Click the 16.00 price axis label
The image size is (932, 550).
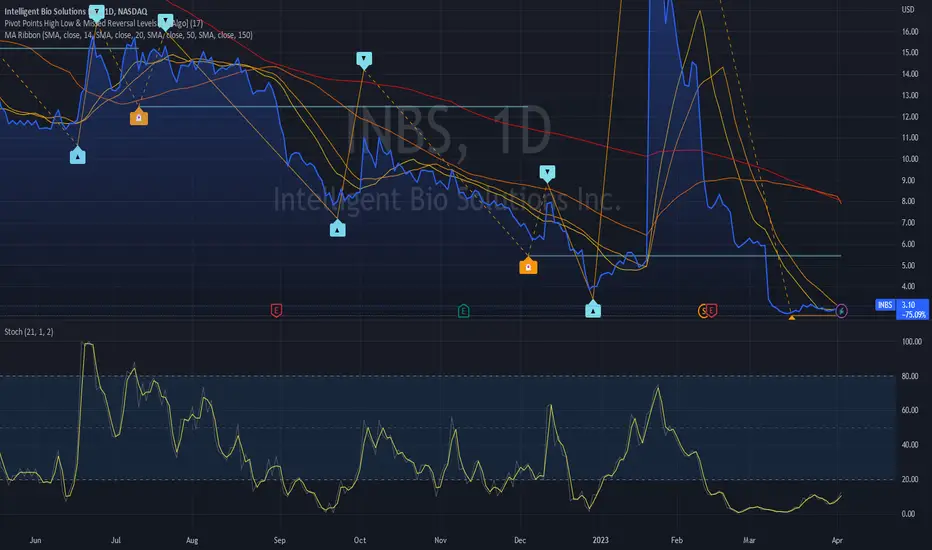910,32
